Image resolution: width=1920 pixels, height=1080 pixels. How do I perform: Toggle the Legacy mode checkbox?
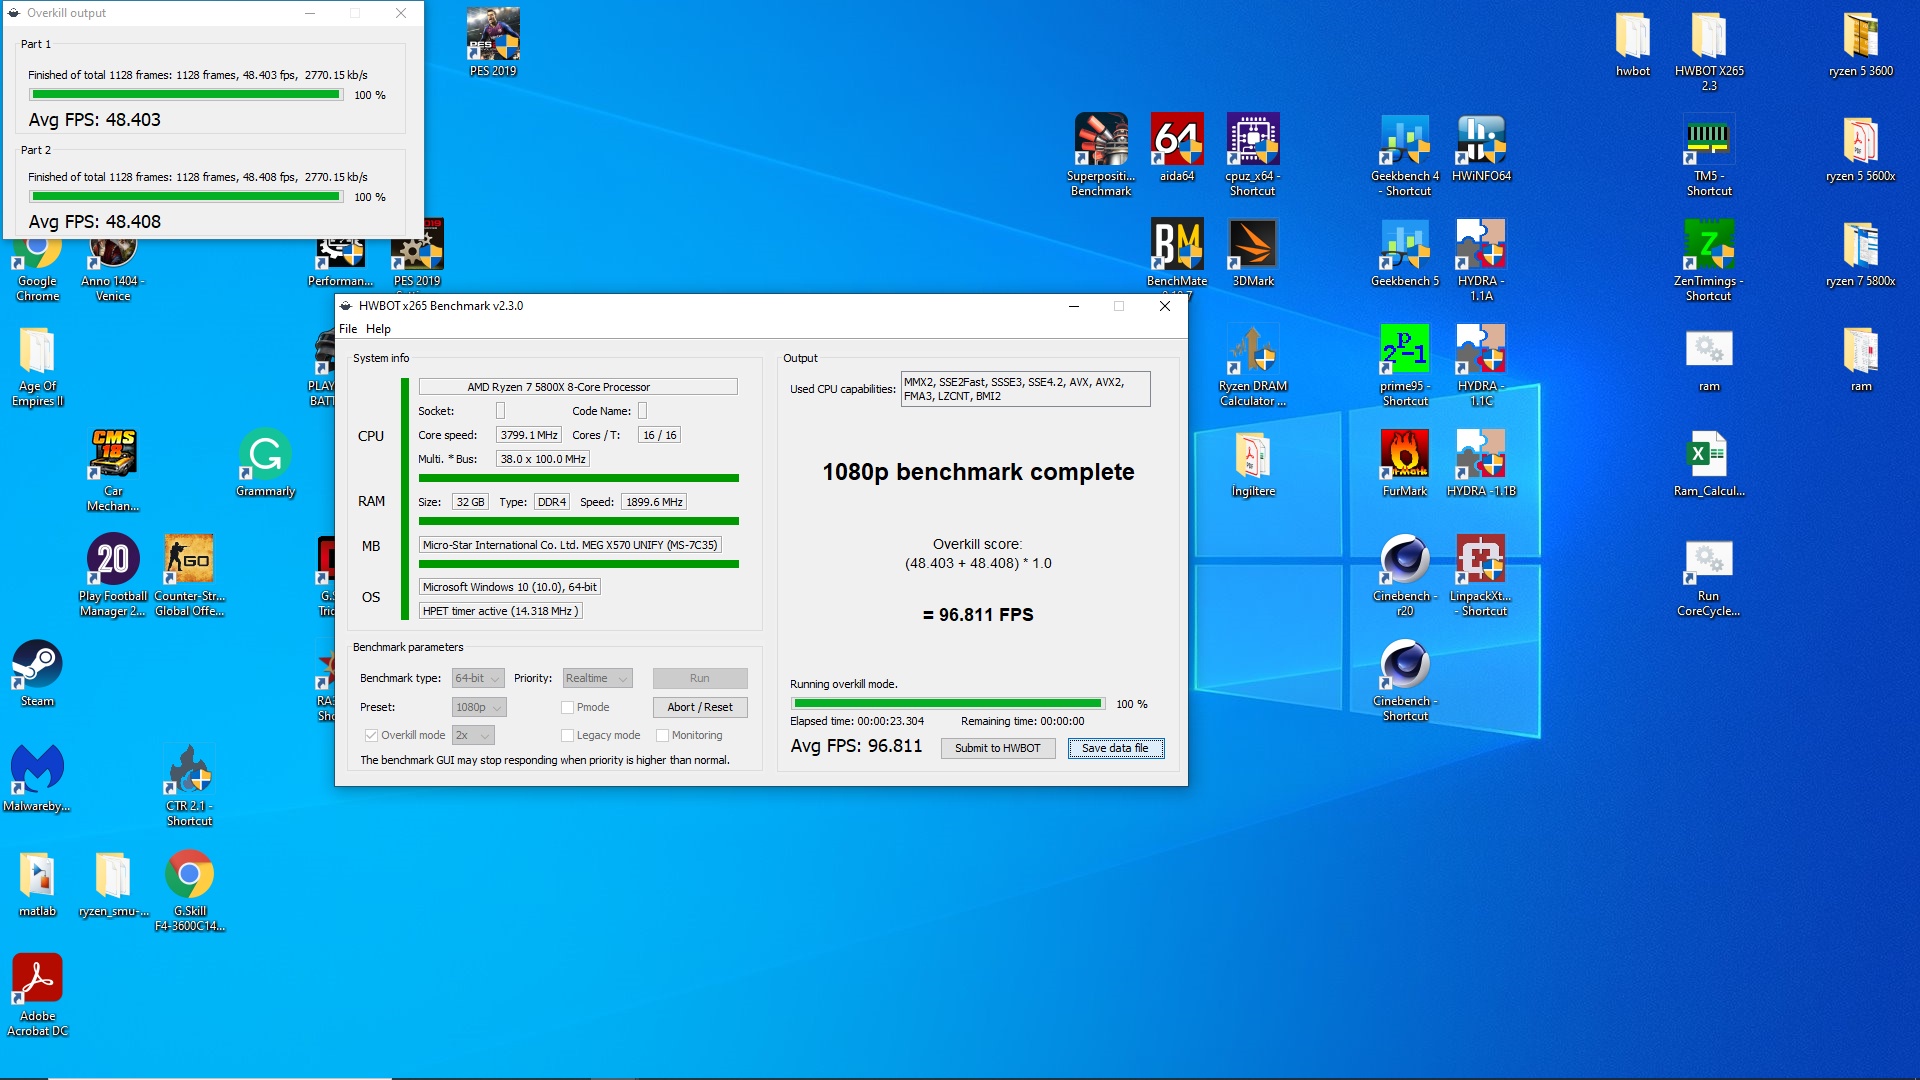click(x=567, y=735)
